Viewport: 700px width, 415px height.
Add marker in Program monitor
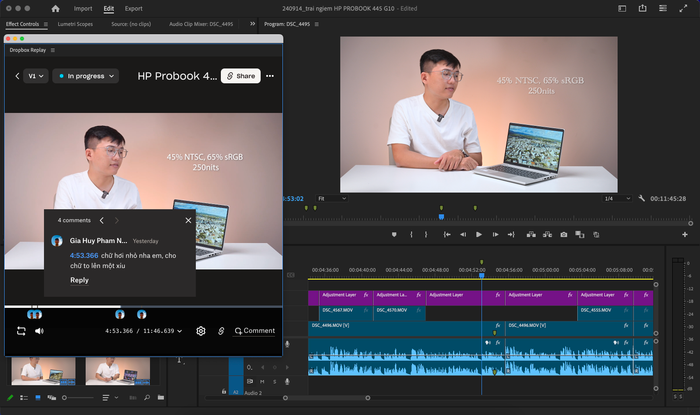click(x=394, y=234)
